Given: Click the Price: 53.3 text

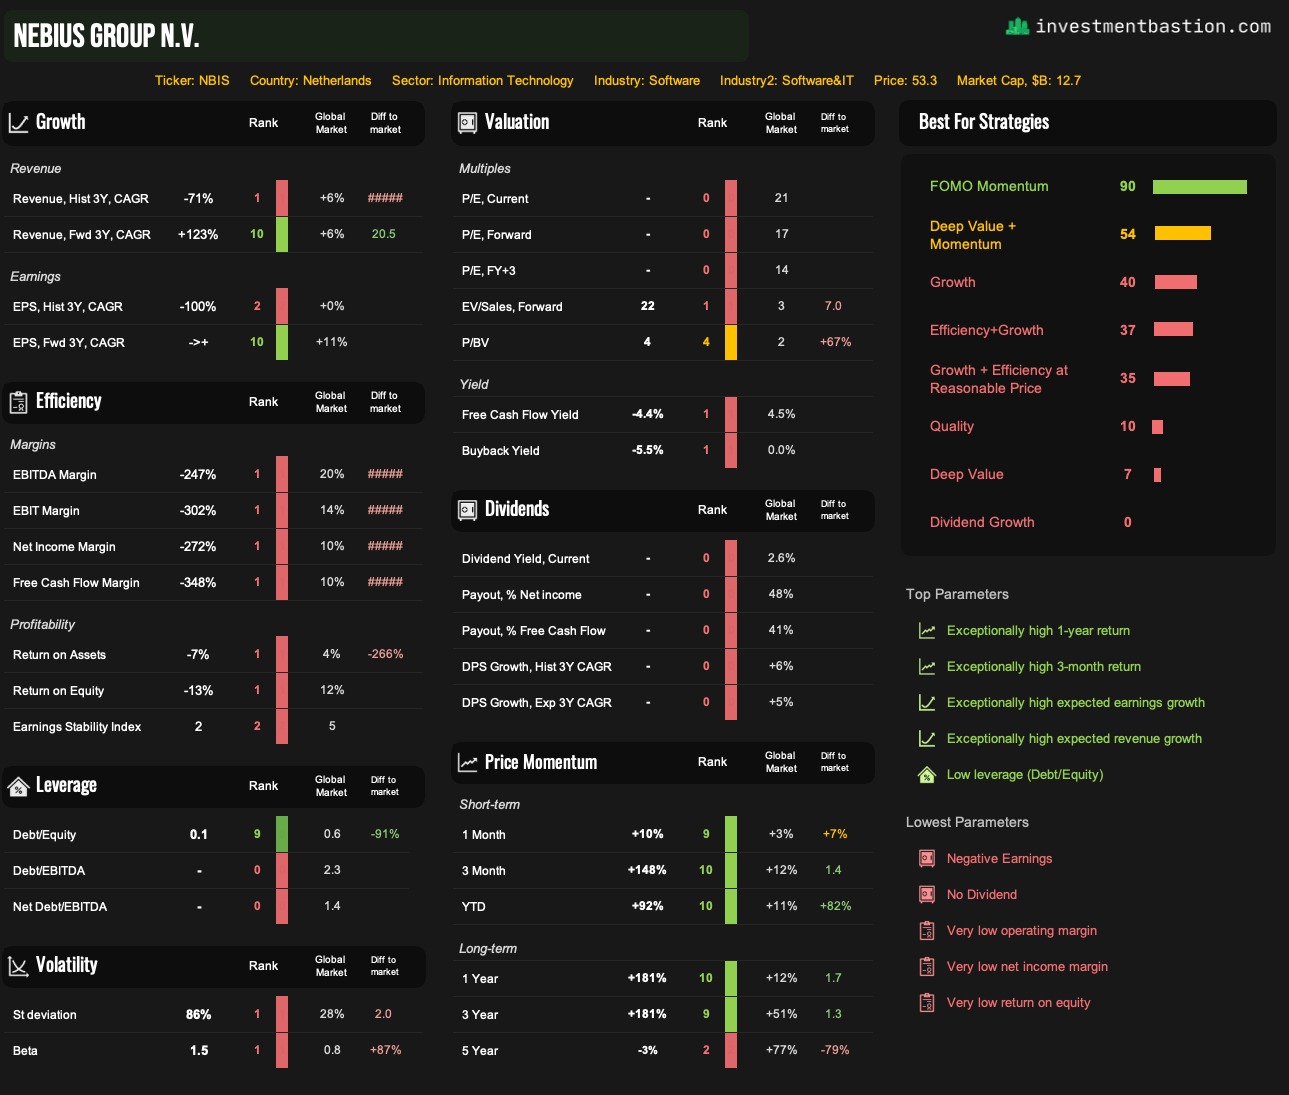Looking at the screenshot, I should pyautogui.click(x=905, y=81).
